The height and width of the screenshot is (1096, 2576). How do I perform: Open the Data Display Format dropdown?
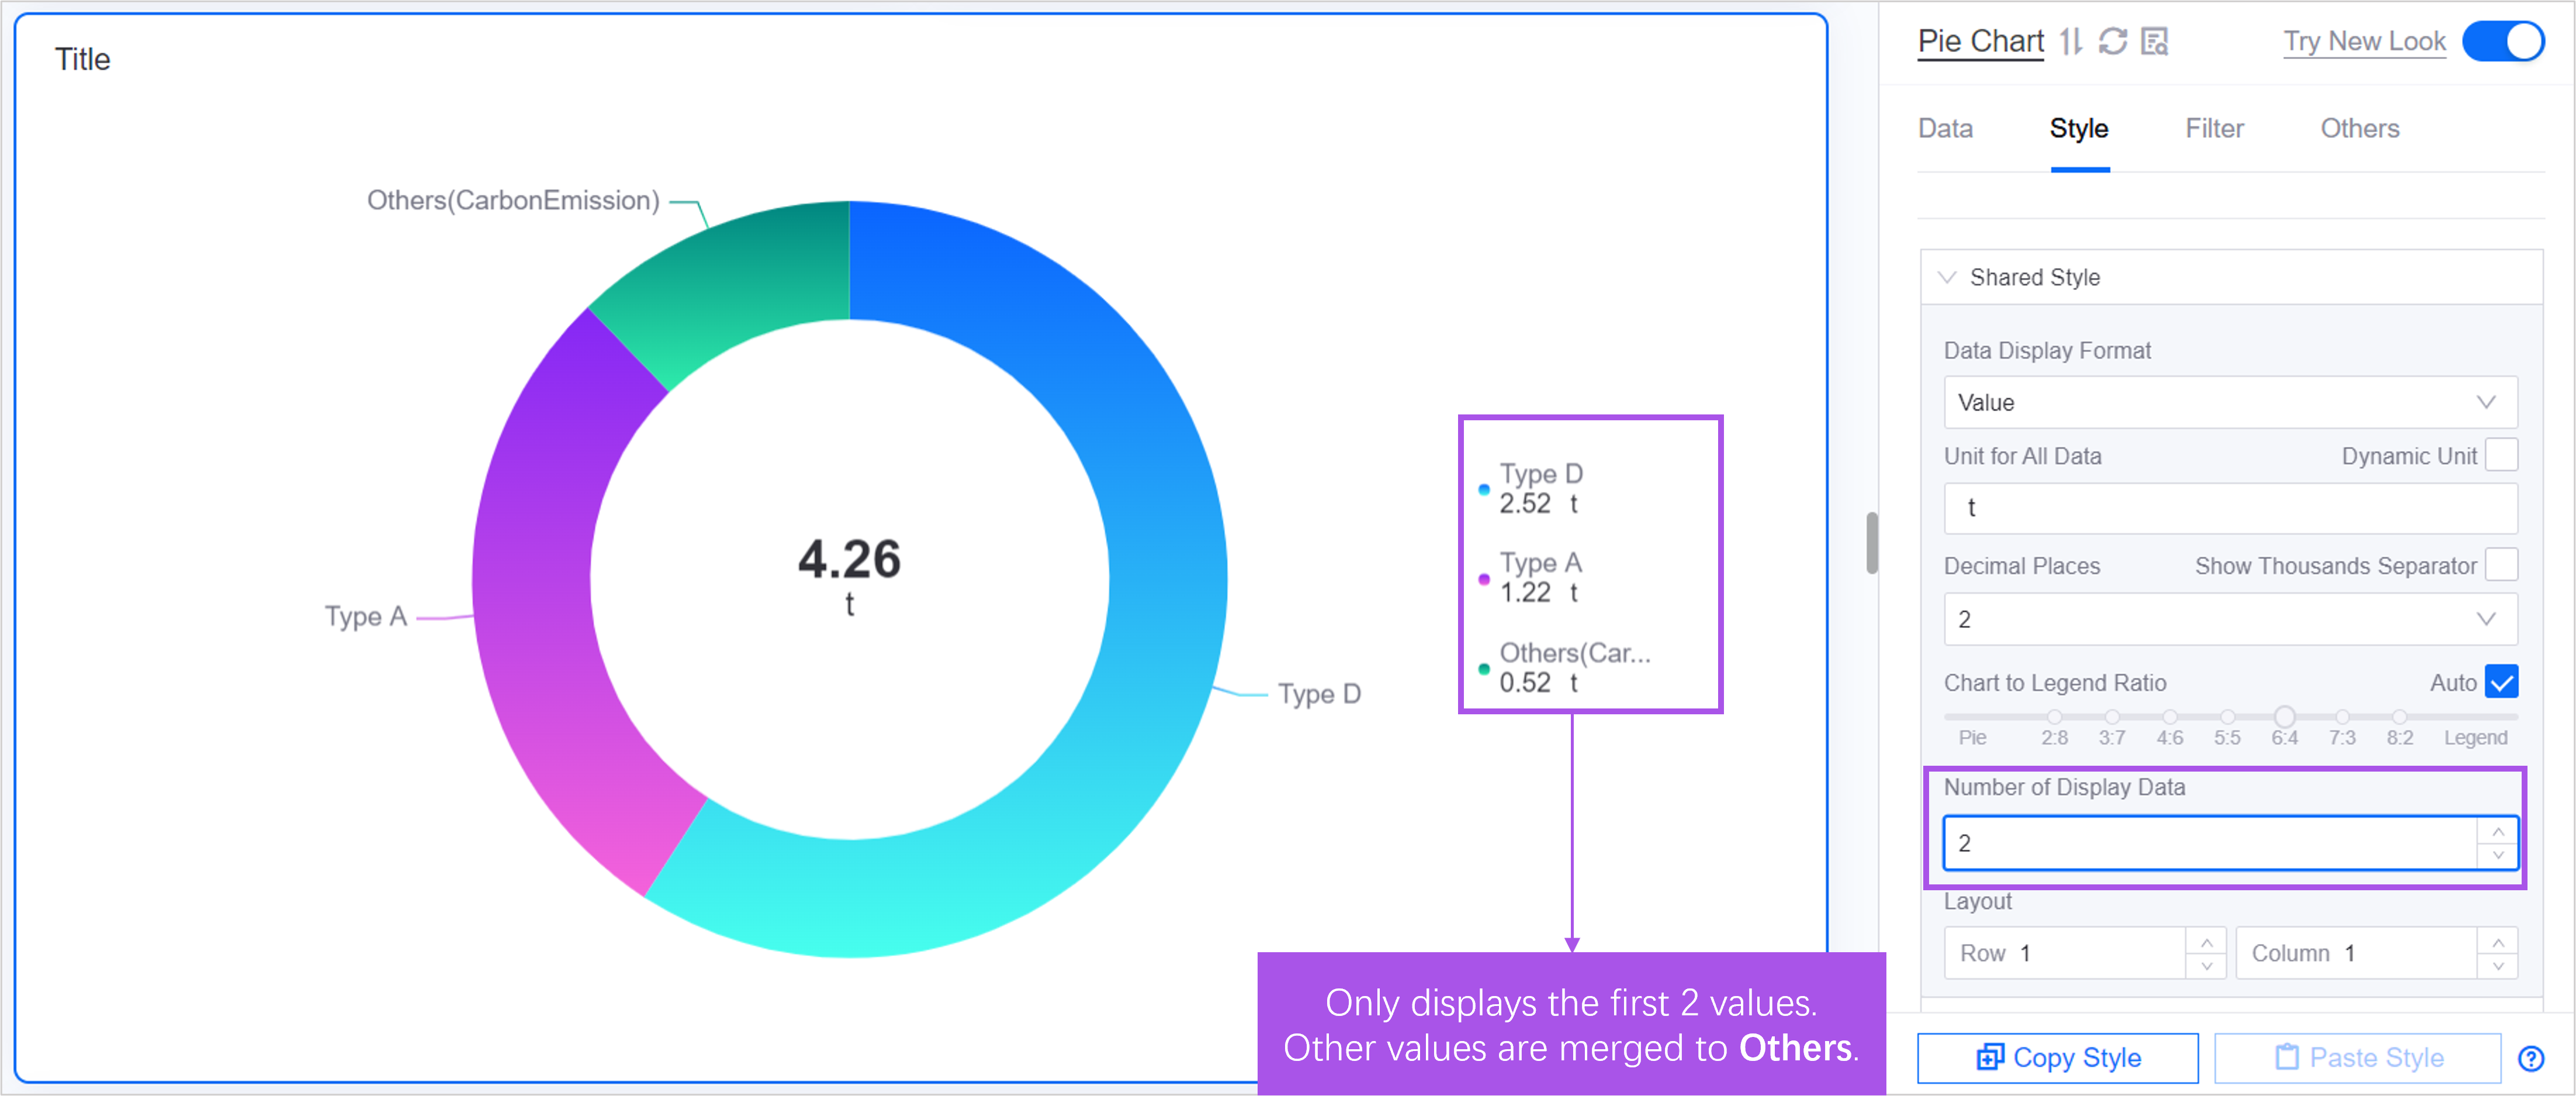coord(2229,403)
